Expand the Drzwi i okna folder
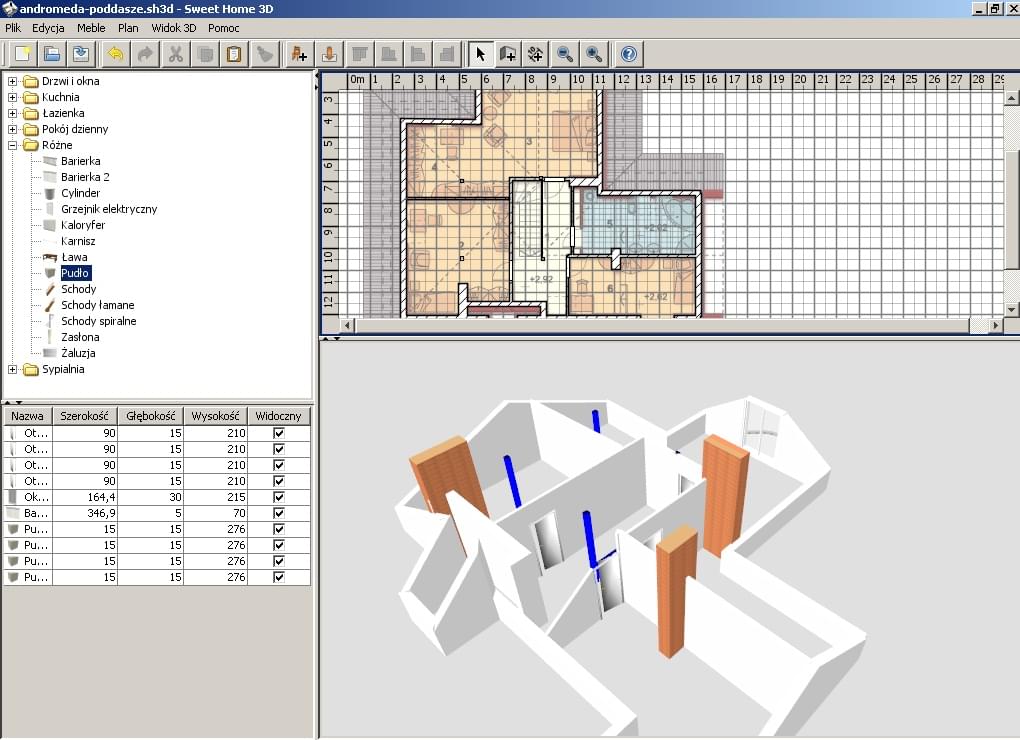The height and width of the screenshot is (740, 1020). (x=12, y=81)
